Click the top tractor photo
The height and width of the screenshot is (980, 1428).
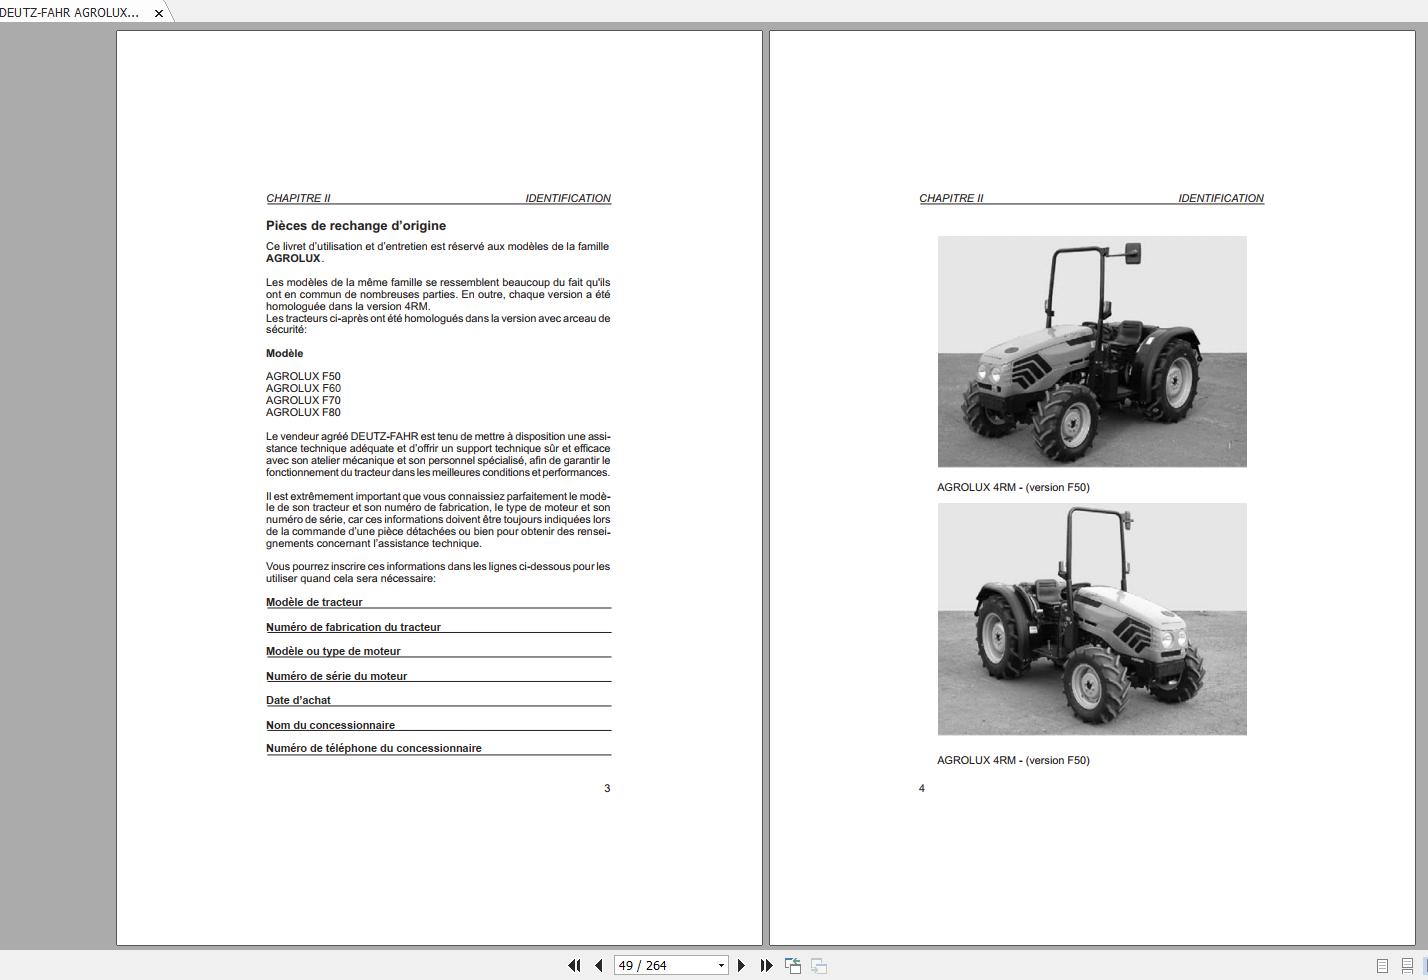(1092, 351)
